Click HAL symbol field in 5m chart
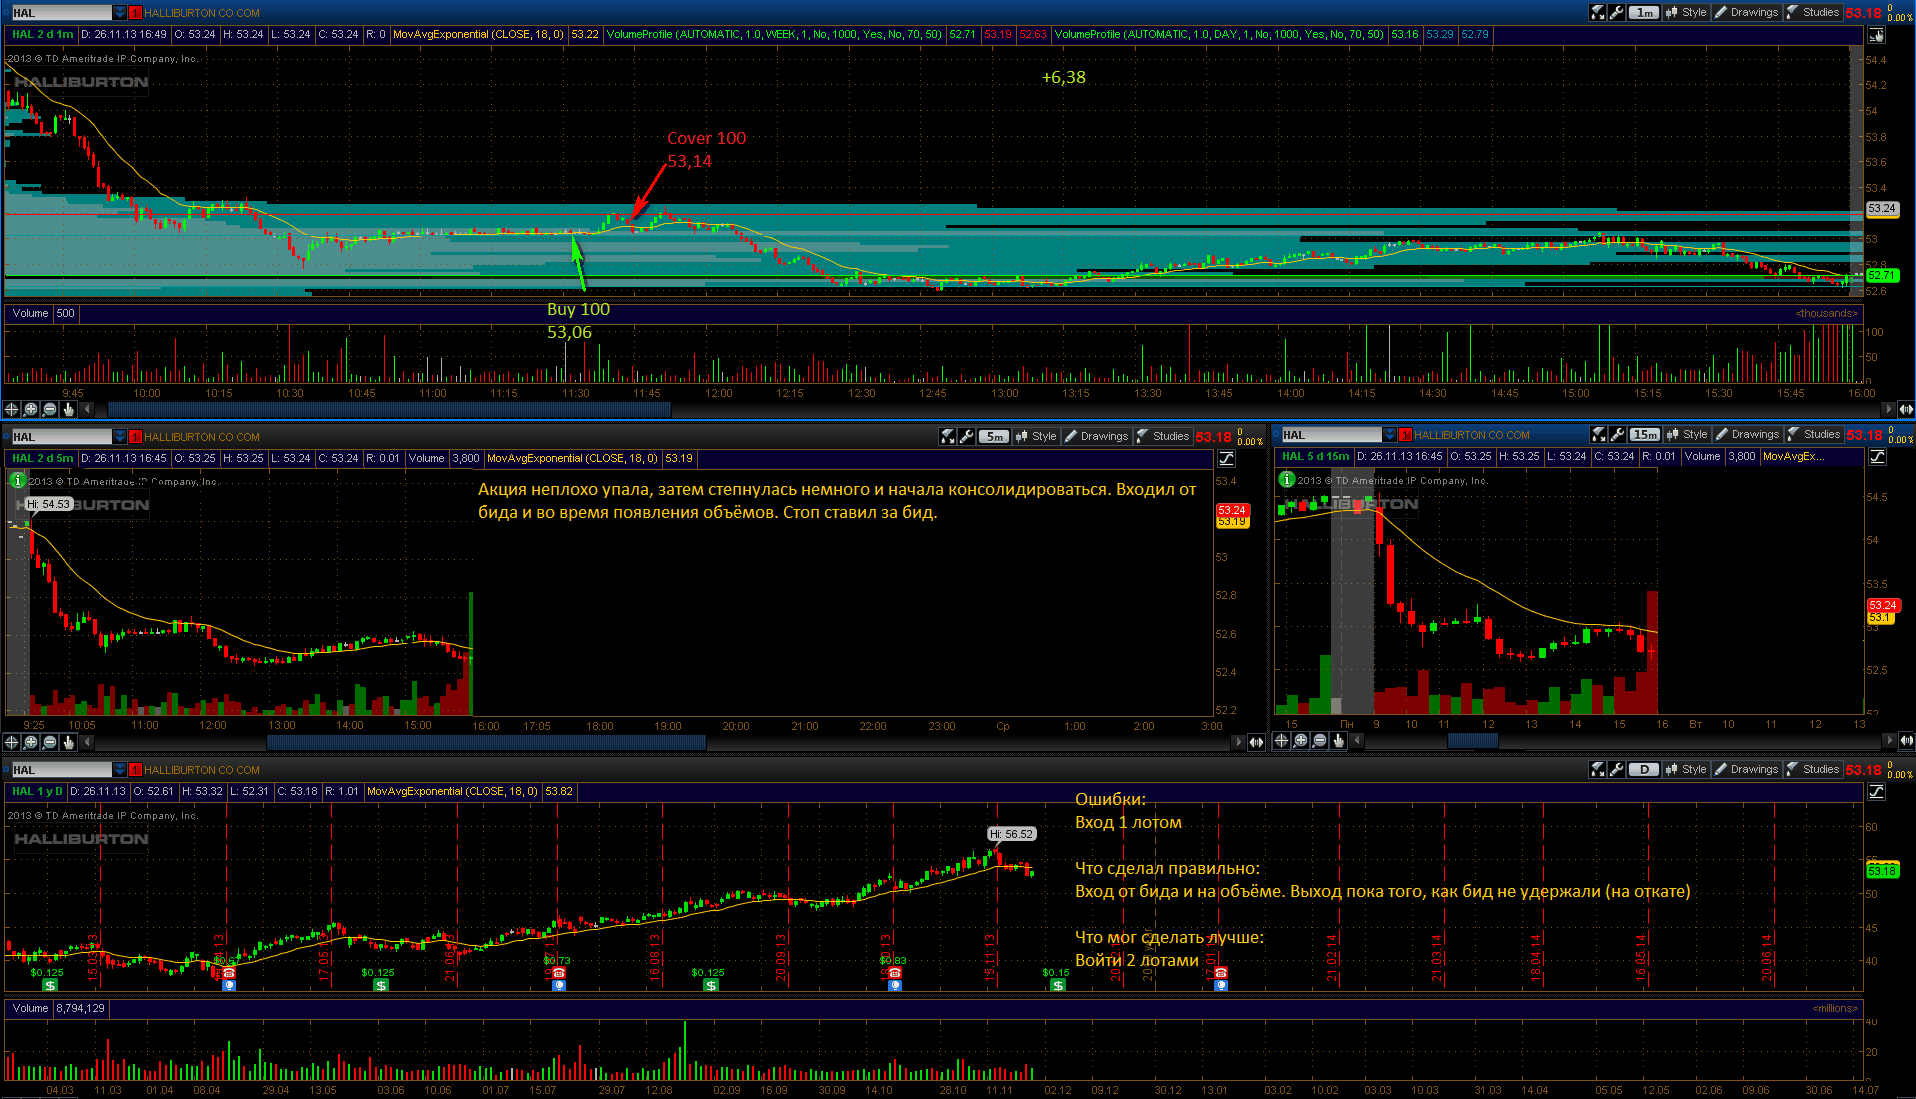 pos(61,437)
